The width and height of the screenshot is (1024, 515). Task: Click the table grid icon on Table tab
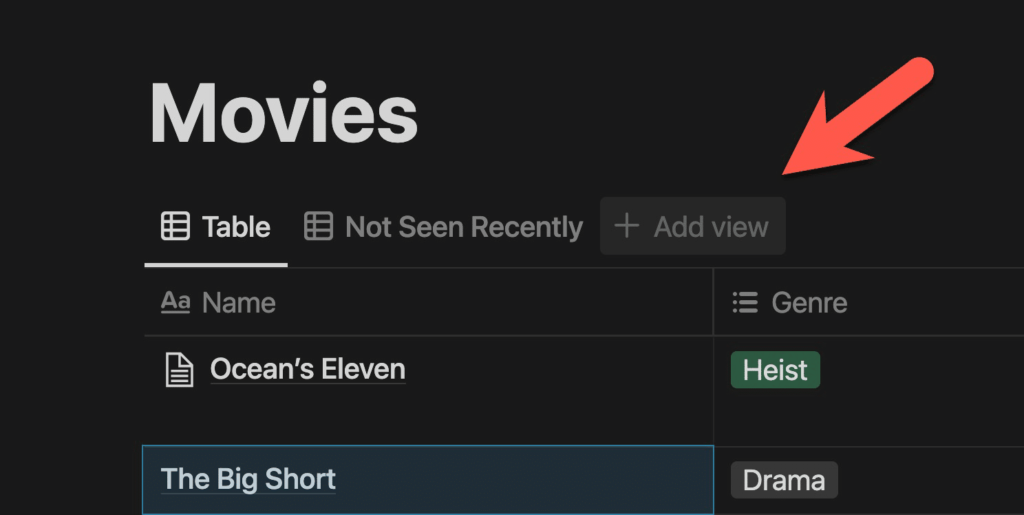(175, 226)
